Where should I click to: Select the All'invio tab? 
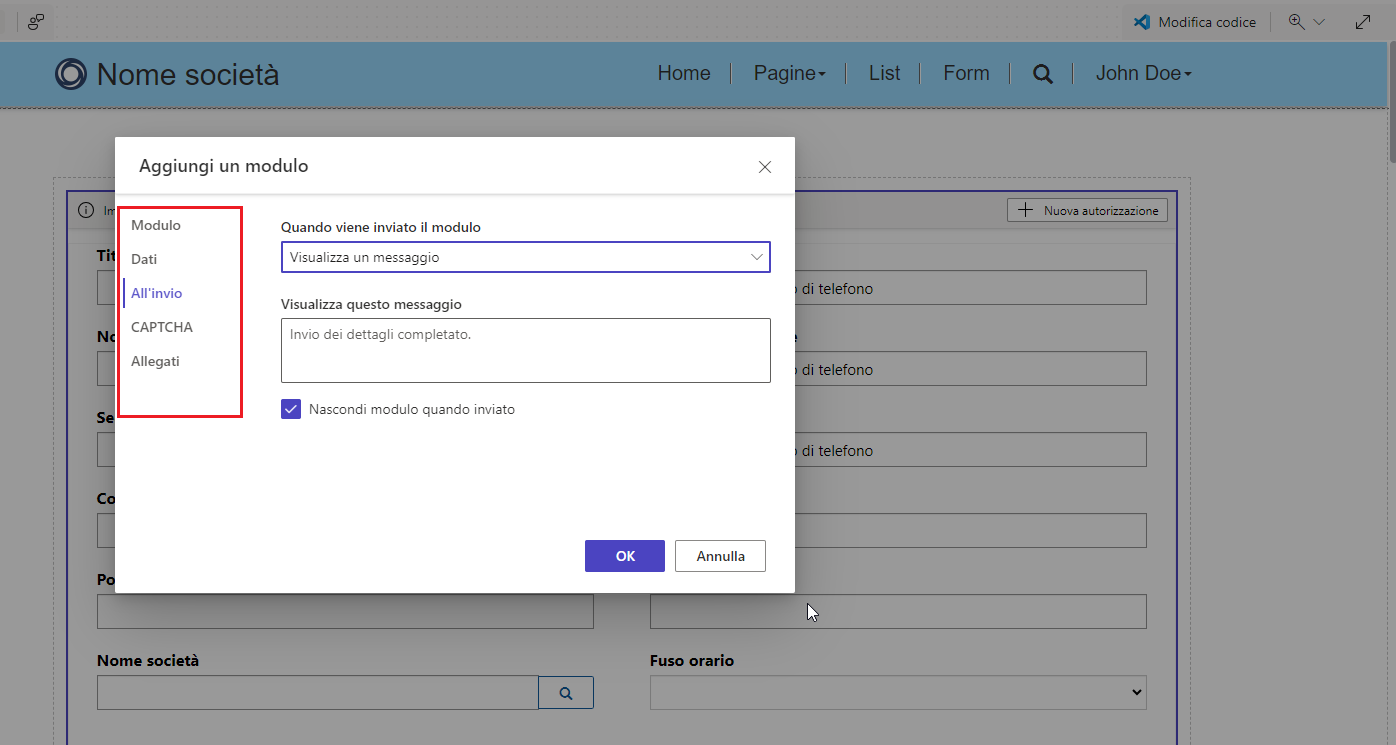click(157, 293)
